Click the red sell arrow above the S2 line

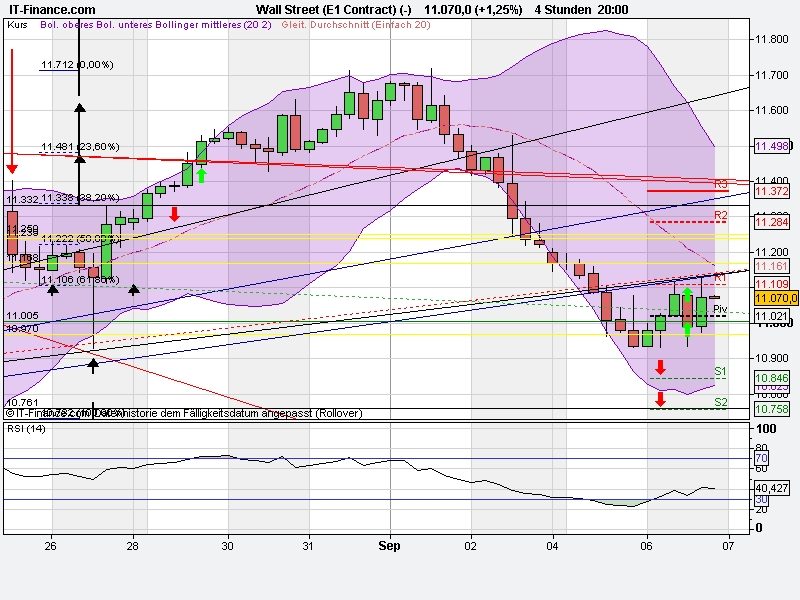coord(661,397)
